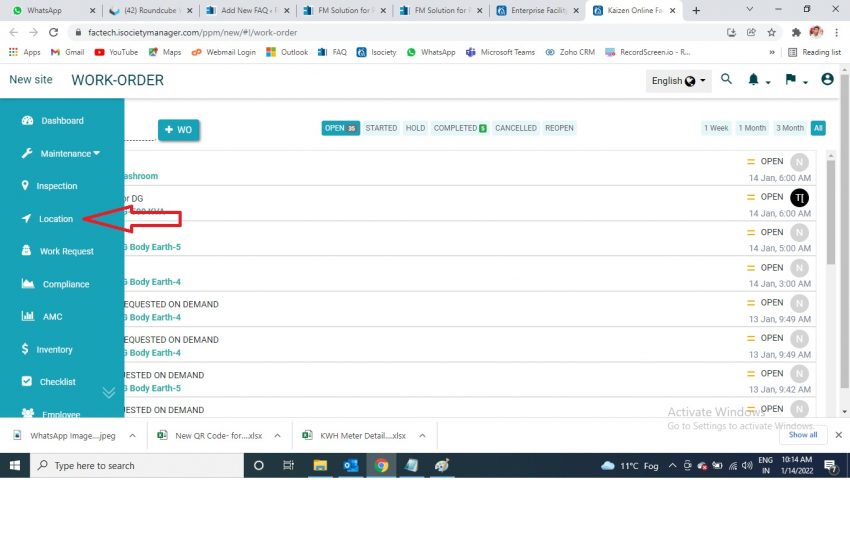Show more bookmarks chevron

click(x=772, y=52)
